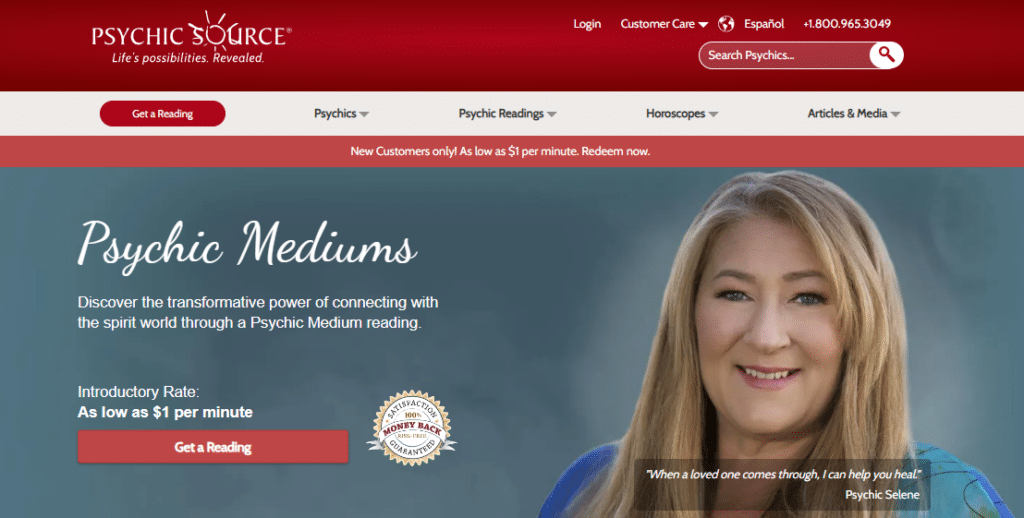Image resolution: width=1024 pixels, height=518 pixels.
Task: Click the magnifying glass search icon
Action: 886,55
